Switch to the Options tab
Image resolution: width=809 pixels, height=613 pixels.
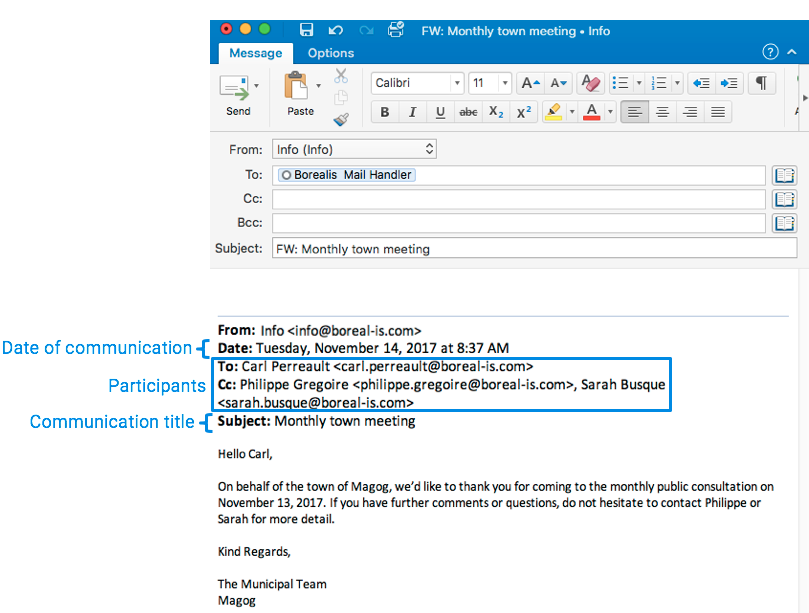click(x=331, y=53)
